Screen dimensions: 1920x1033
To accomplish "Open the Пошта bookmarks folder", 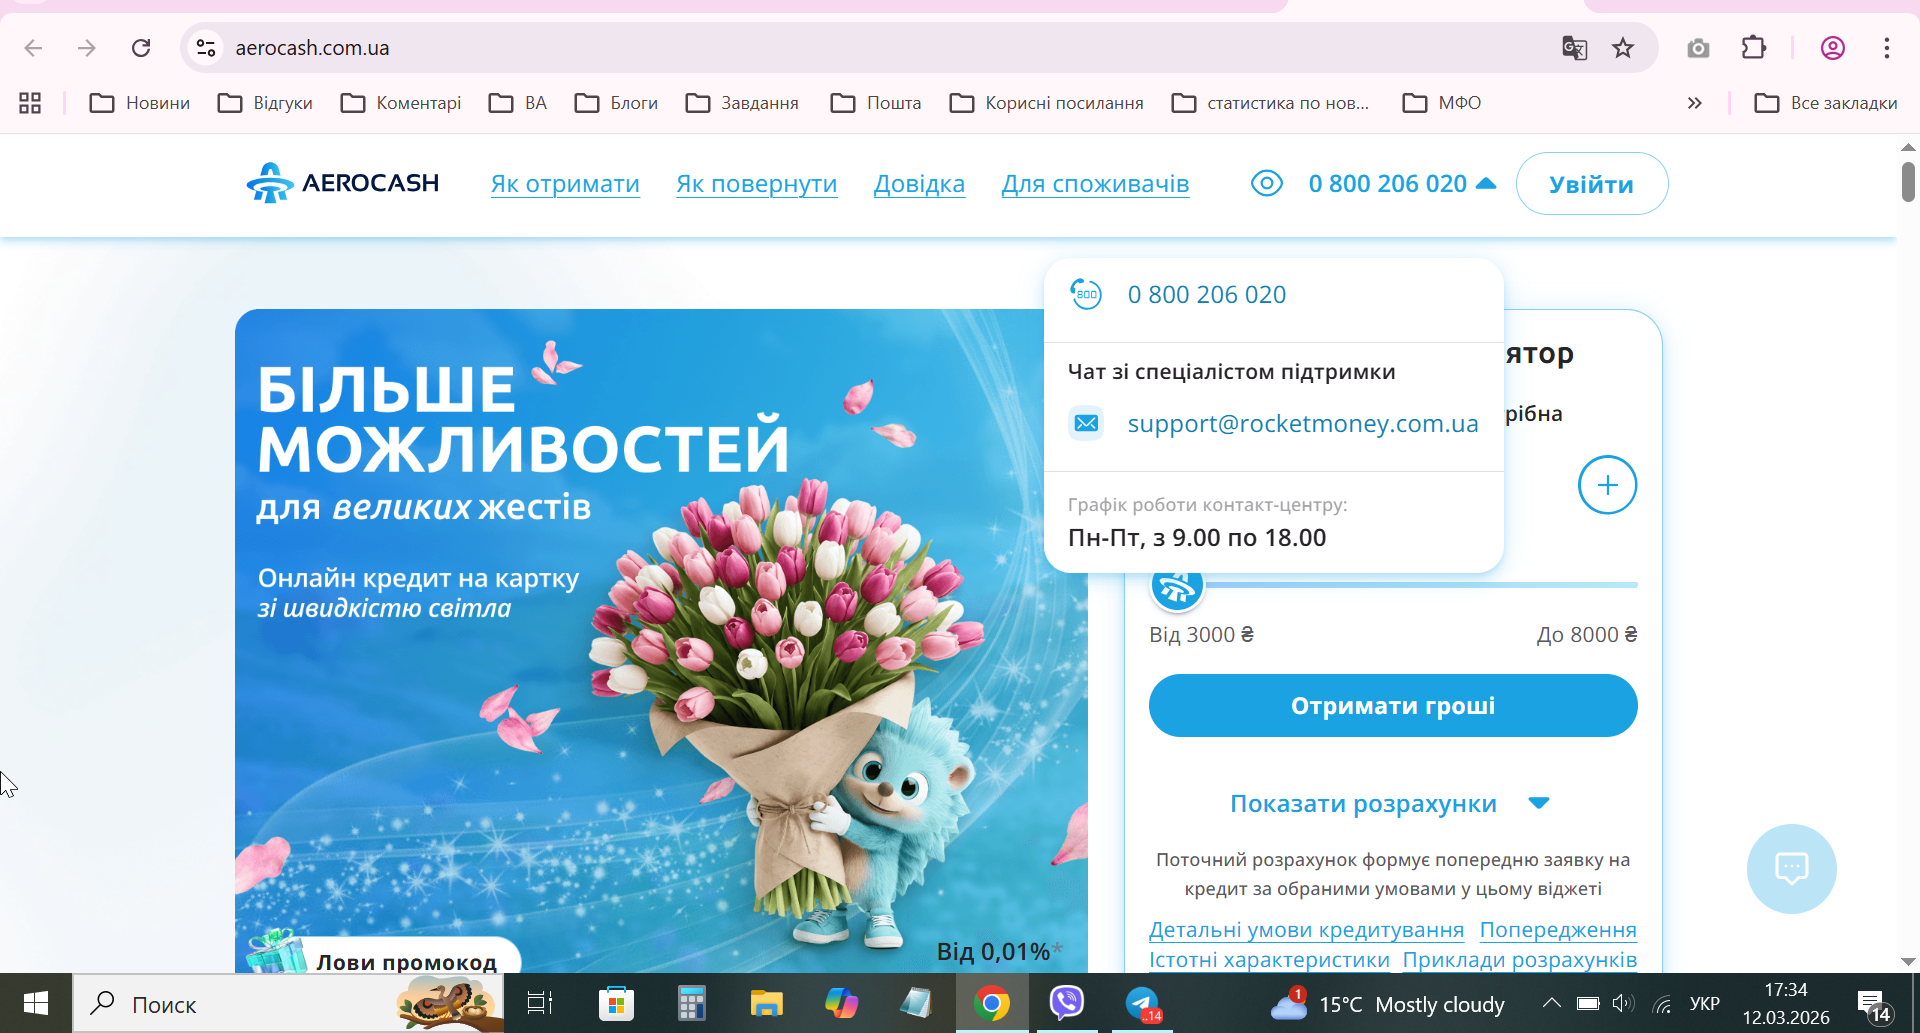I will 876,103.
